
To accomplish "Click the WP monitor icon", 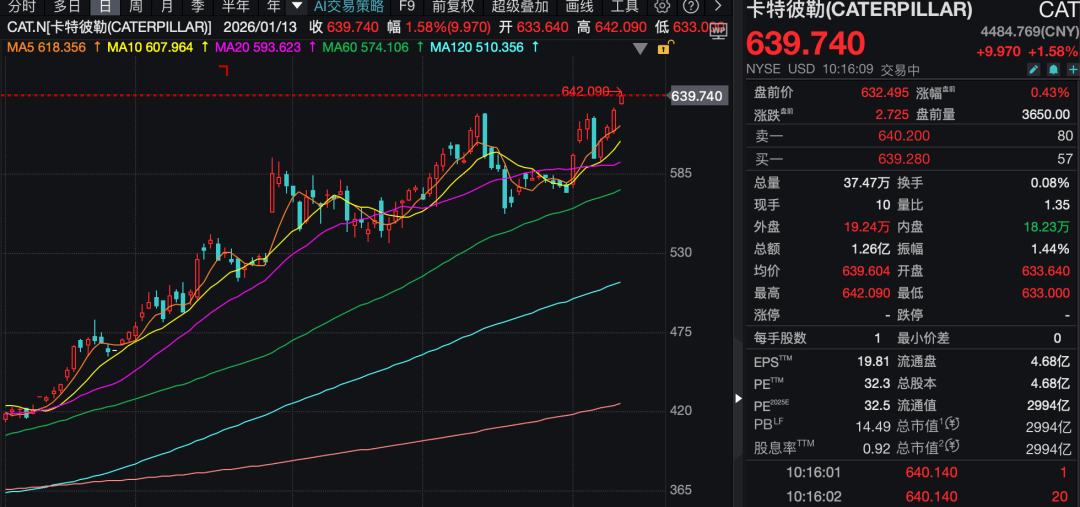I will (x=718, y=31).
